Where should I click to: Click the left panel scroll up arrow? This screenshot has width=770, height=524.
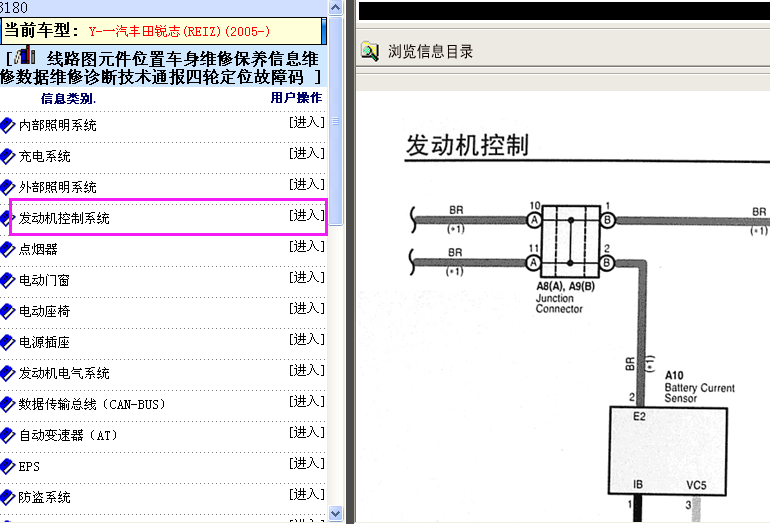point(335,8)
